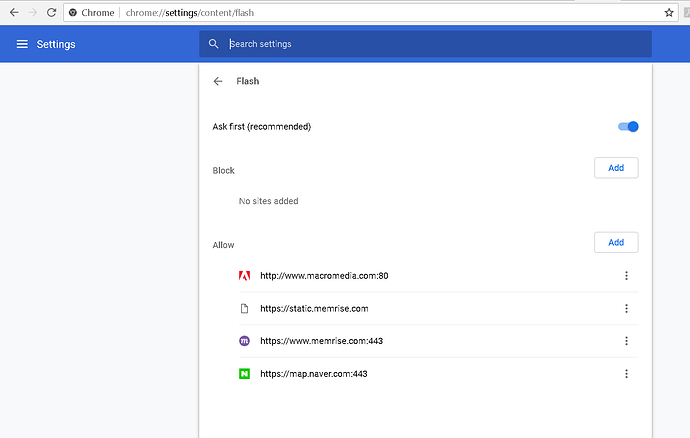Click the purple Memrise favicon
The height and width of the screenshot is (438, 690).
point(244,341)
